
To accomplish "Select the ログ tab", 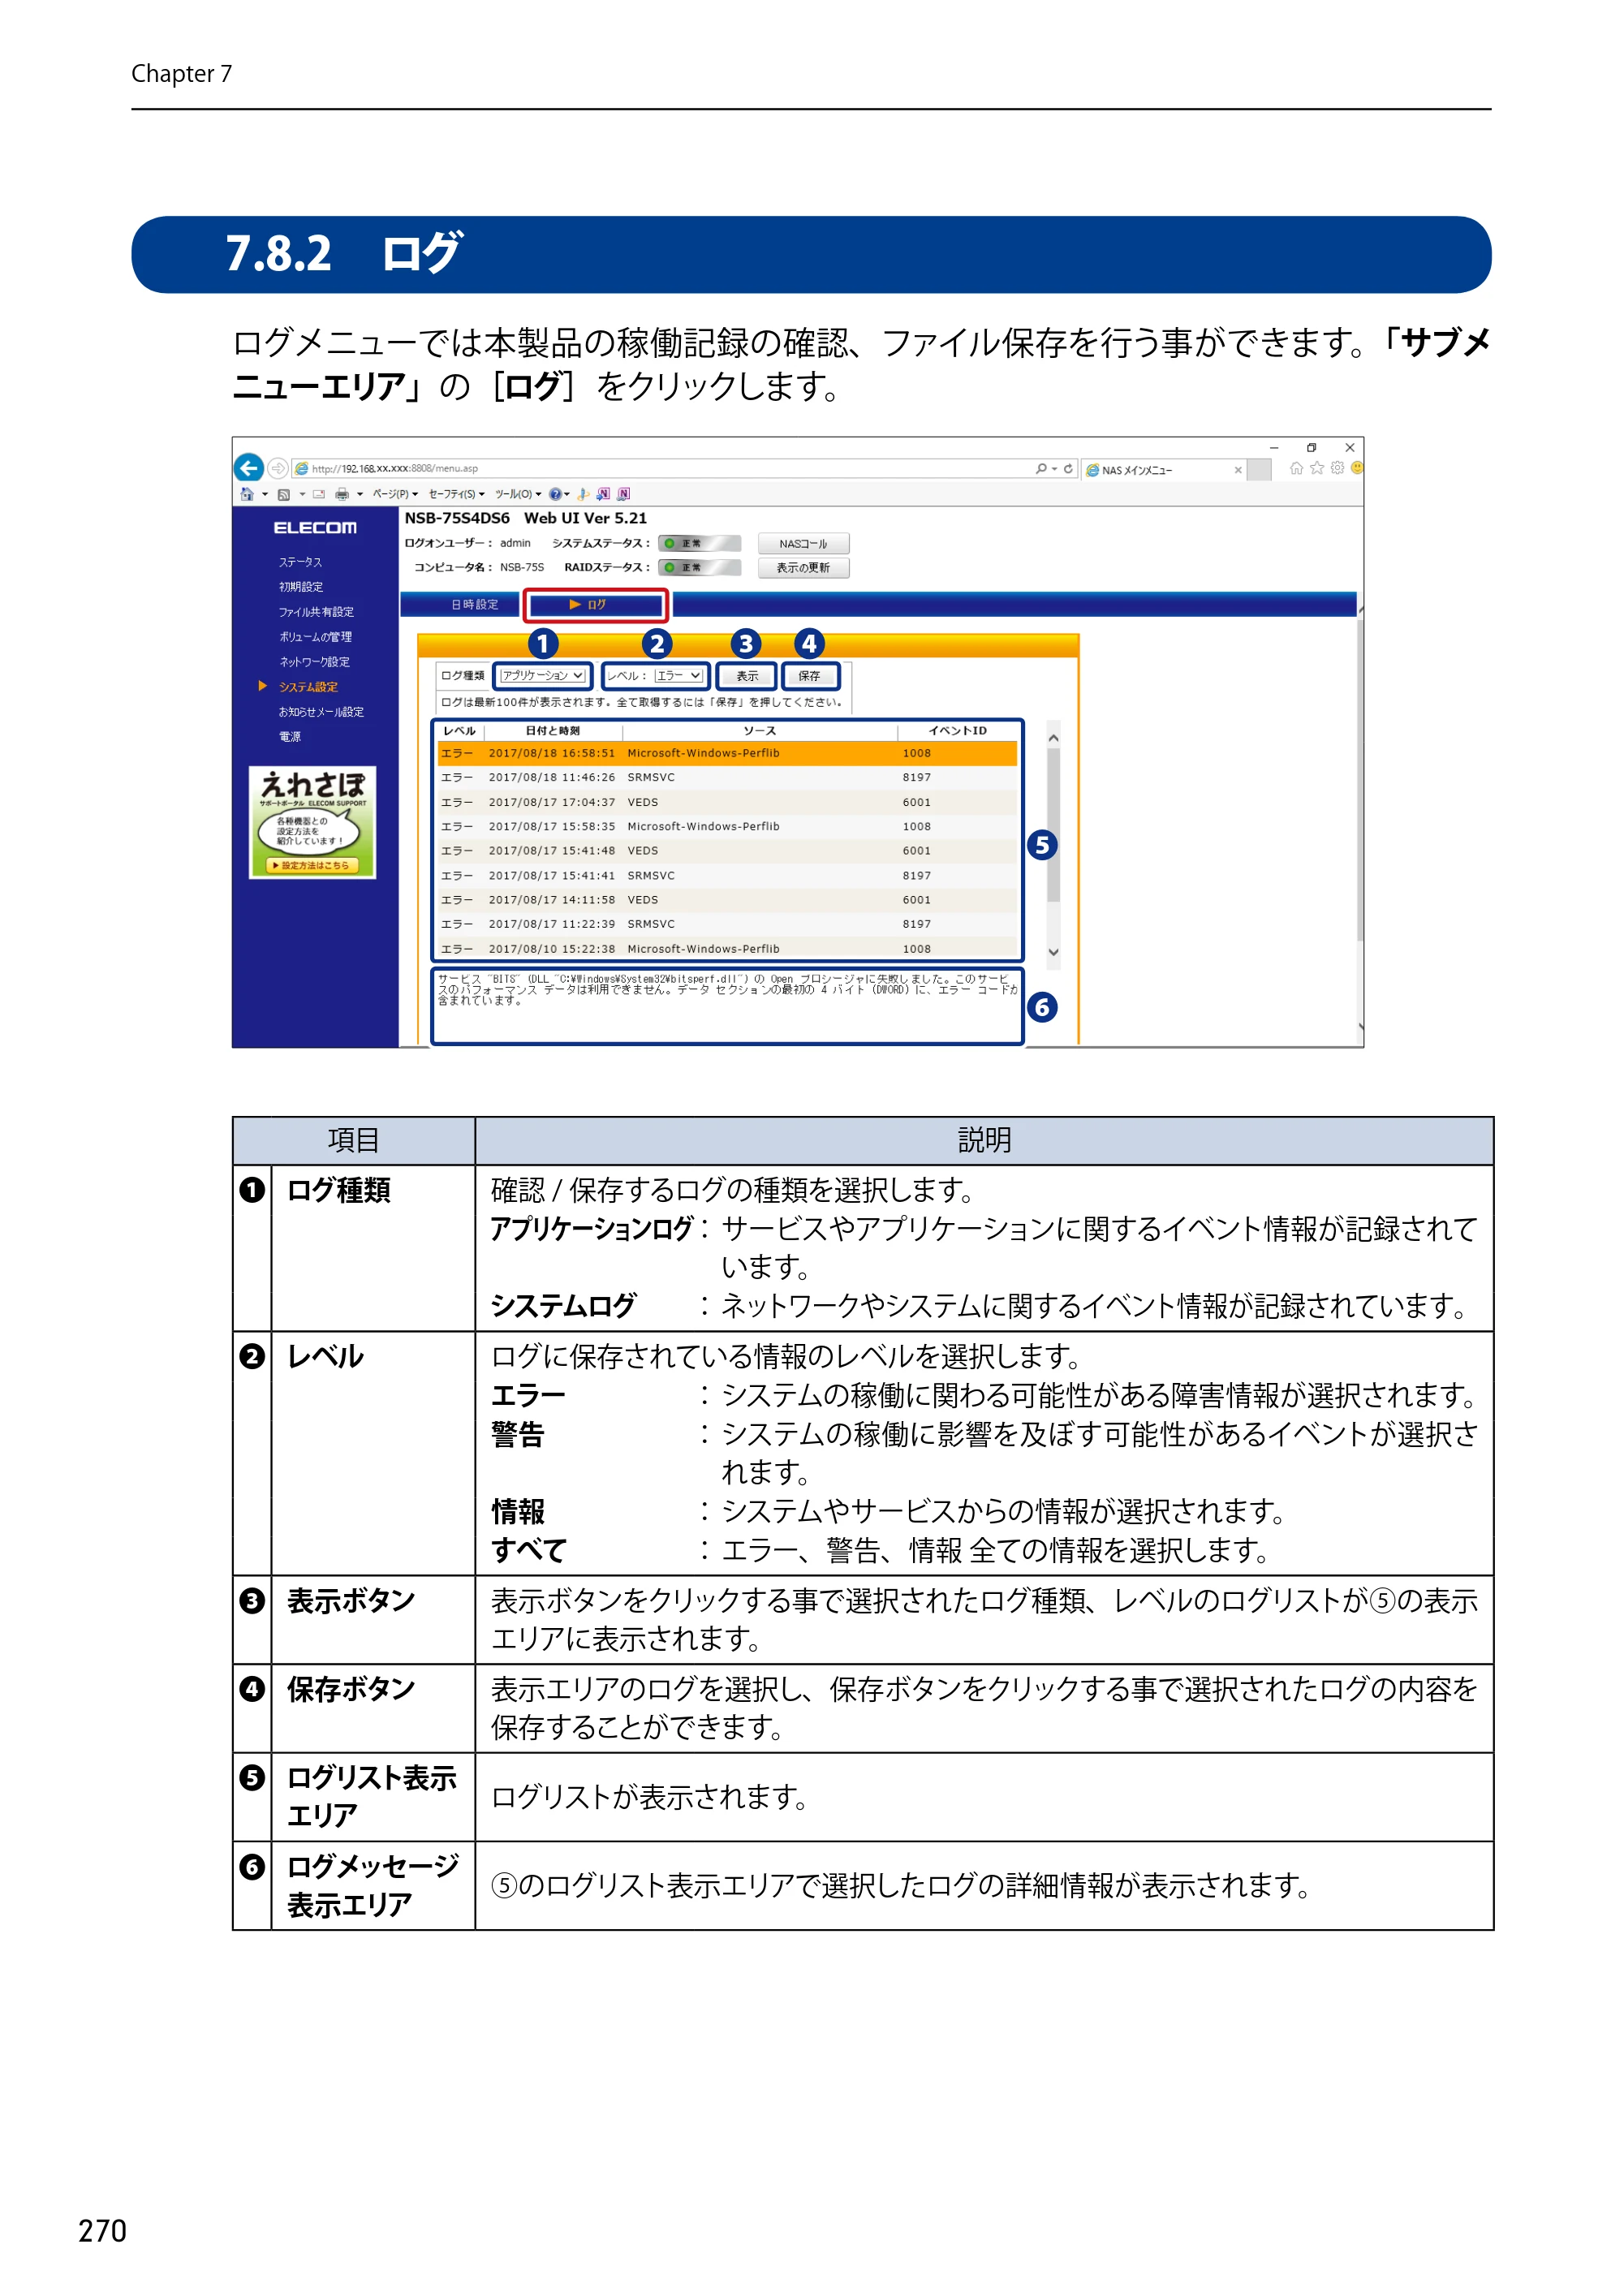I will (x=596, y=605).
